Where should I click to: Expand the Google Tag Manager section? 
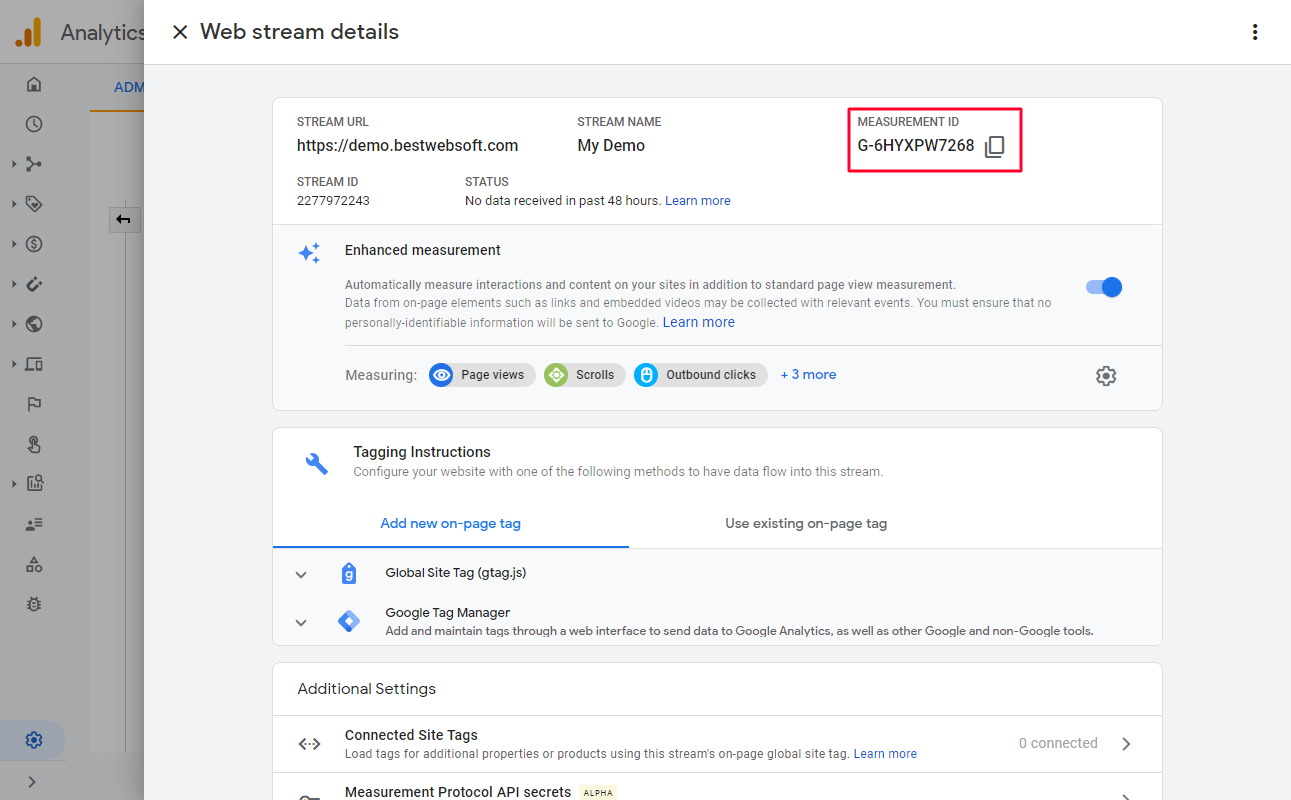point(301,622)
